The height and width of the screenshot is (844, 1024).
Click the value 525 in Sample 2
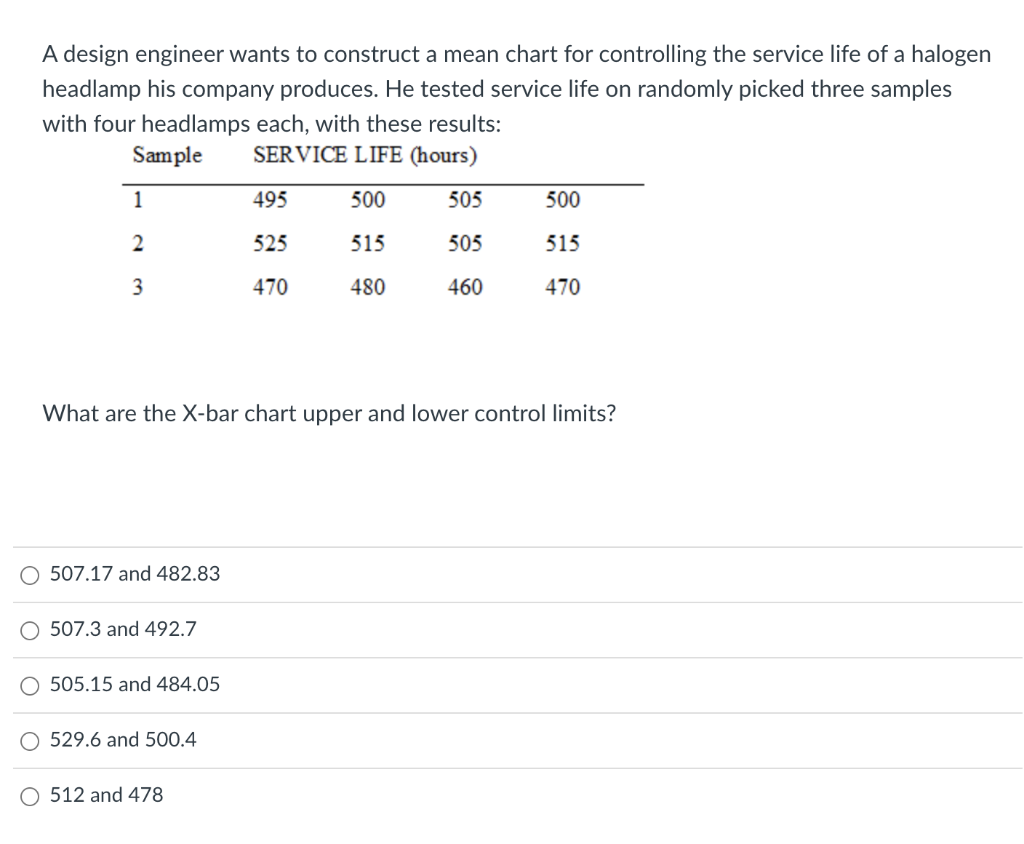coord(271,243)
